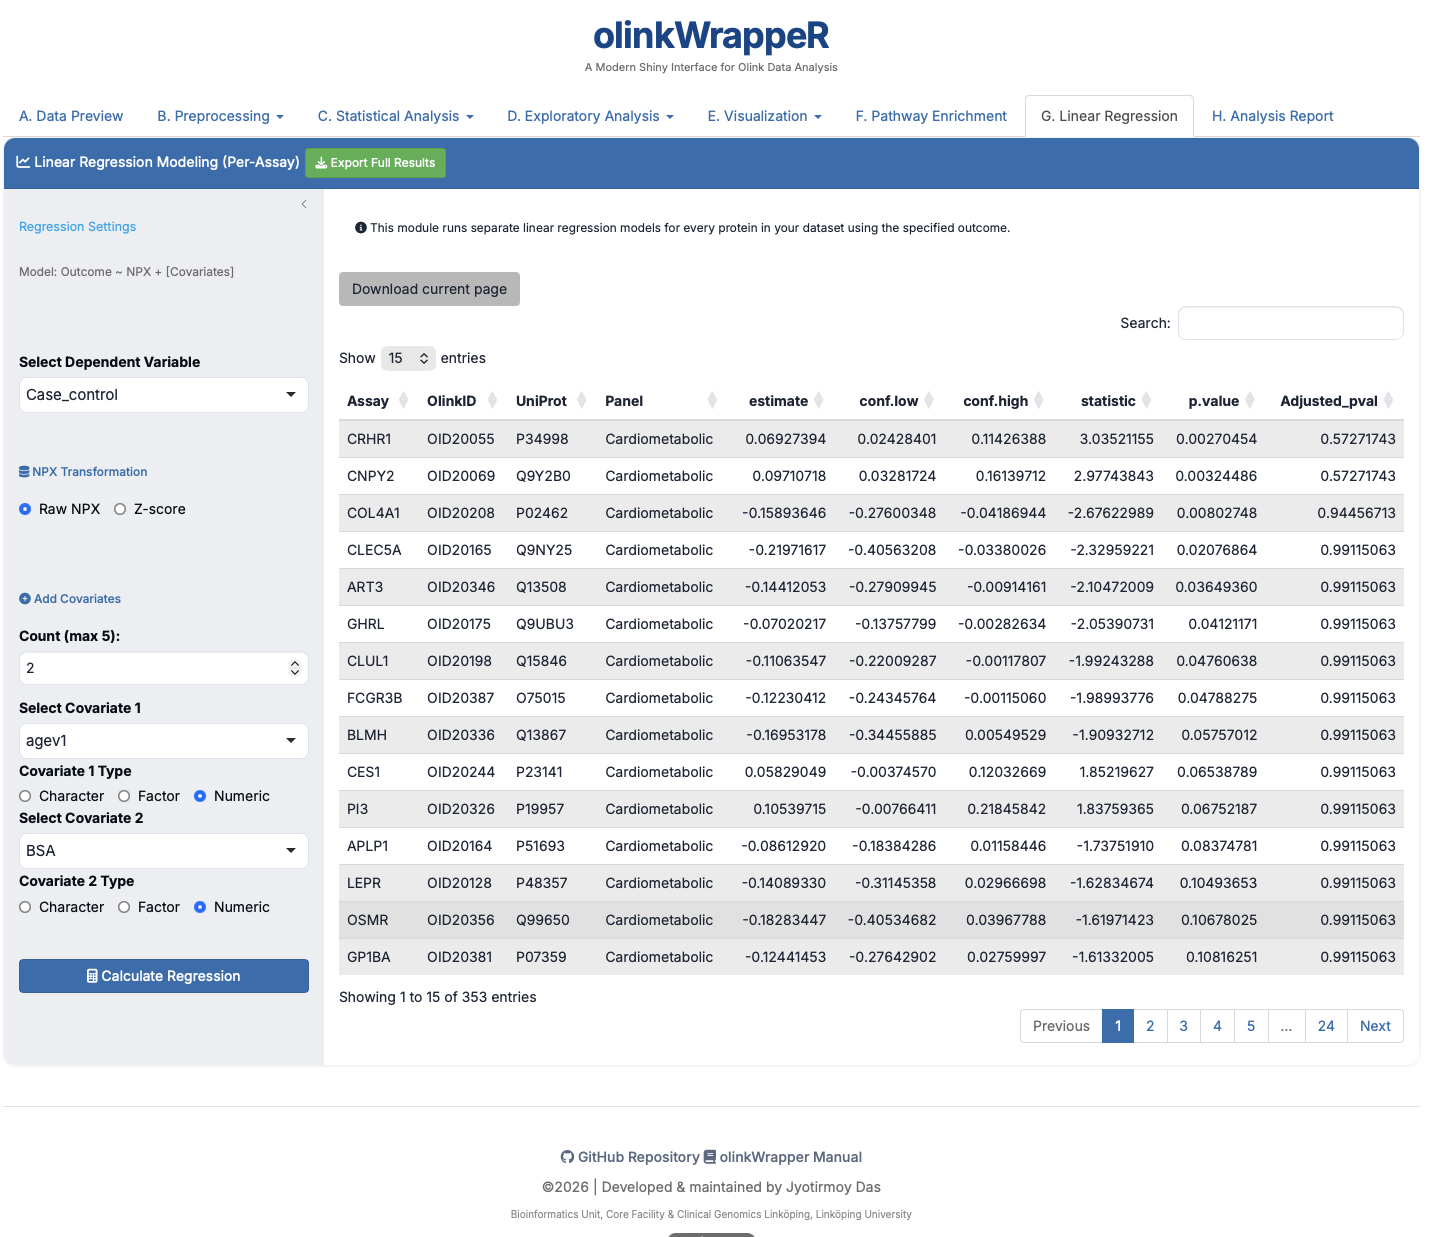Sort by the Adjusted_pval column arrows
This screenshot has width=1434, height=1237.
(x=1388, y=401)
